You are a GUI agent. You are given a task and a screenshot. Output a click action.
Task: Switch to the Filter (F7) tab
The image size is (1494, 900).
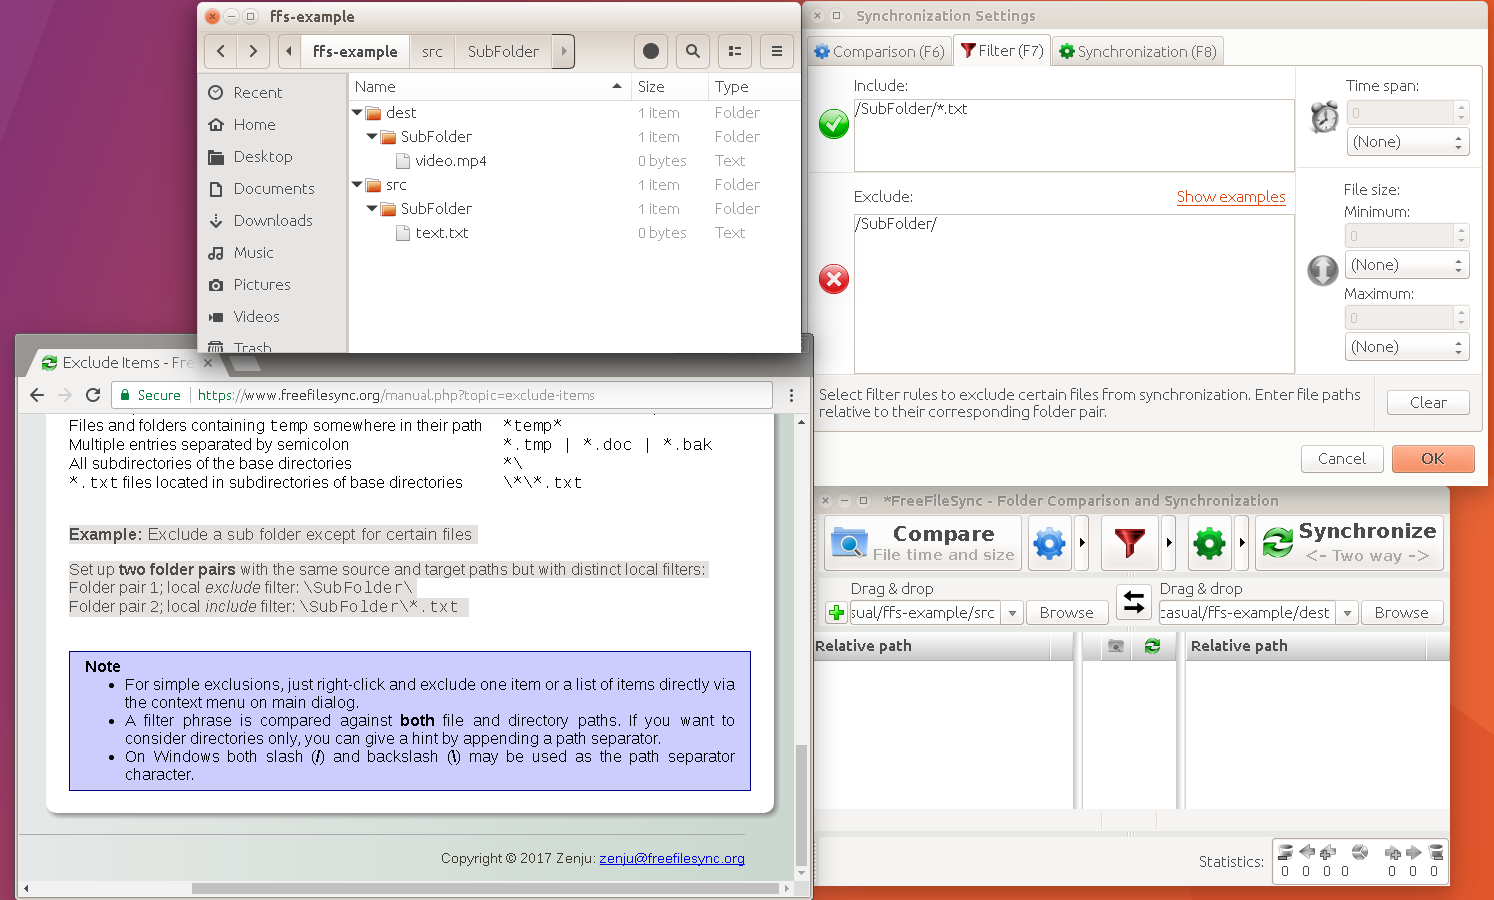pyautogui.click(x=1001, y=50)
